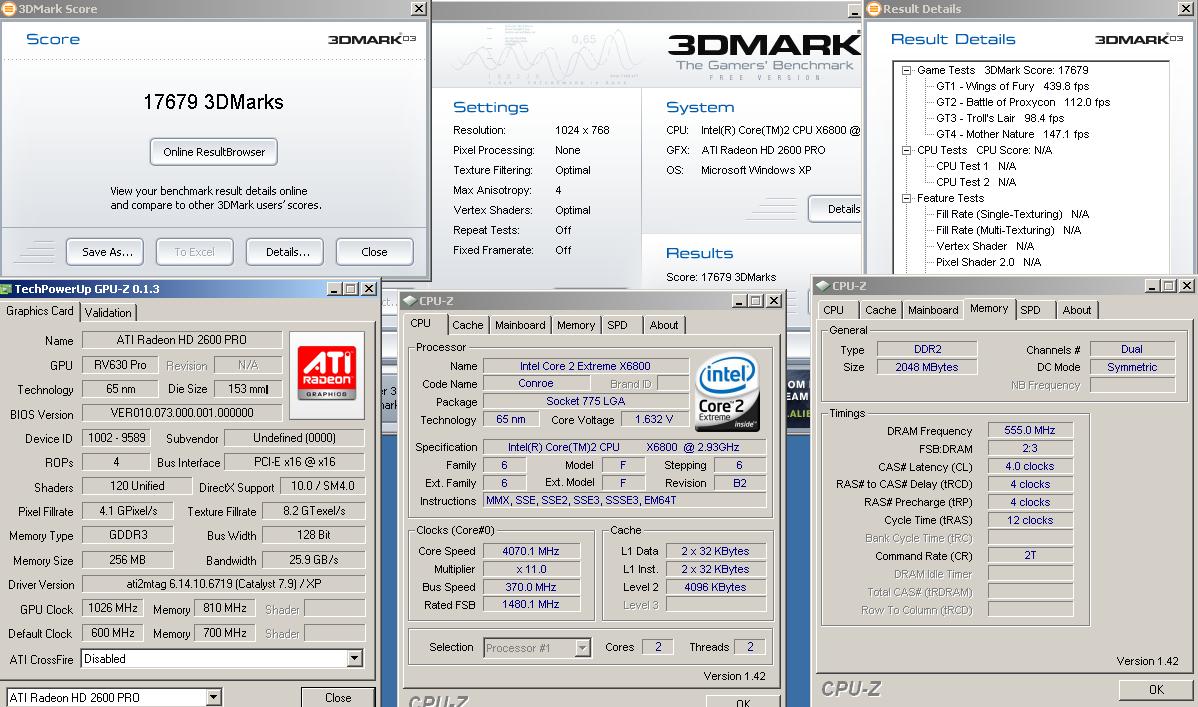Select the Fill Rate (Multi-Texturing) row

1009,231
